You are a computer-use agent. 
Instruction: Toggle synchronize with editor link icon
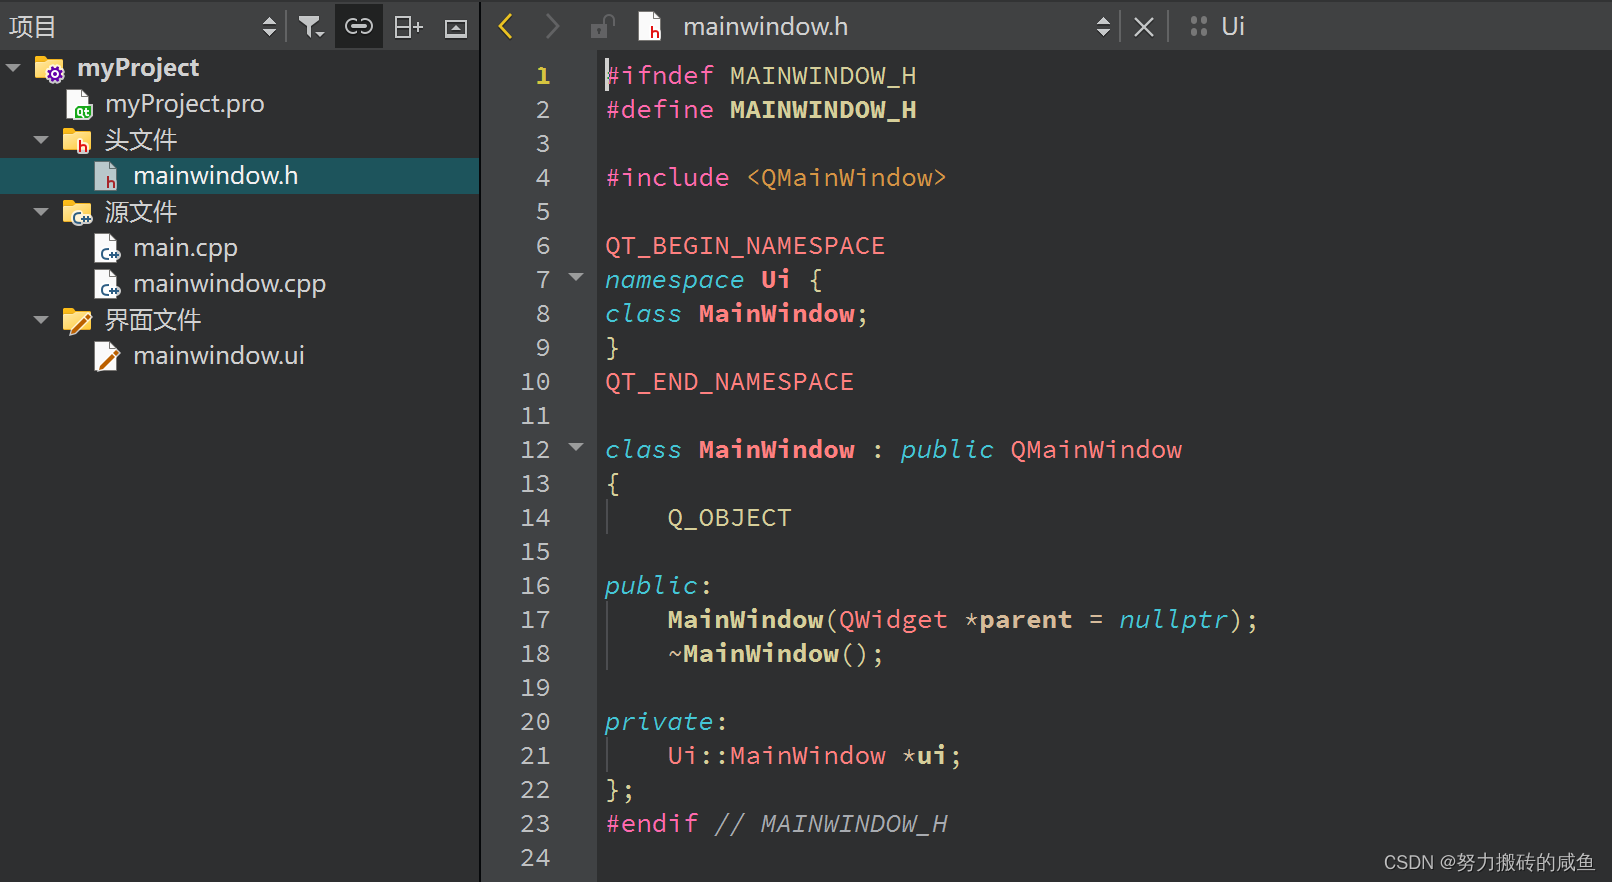click(358, 27)
